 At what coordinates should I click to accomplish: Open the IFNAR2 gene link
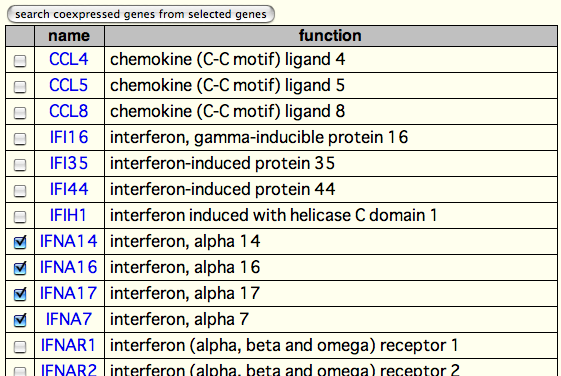click(69, 370)
